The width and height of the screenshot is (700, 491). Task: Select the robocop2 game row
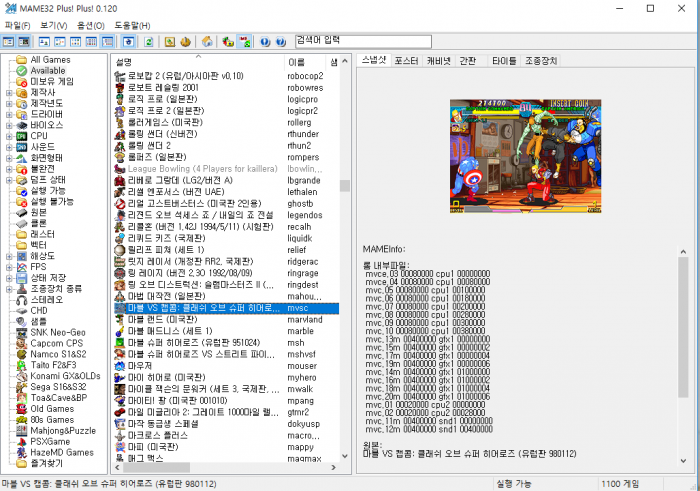tap(226, 76)
